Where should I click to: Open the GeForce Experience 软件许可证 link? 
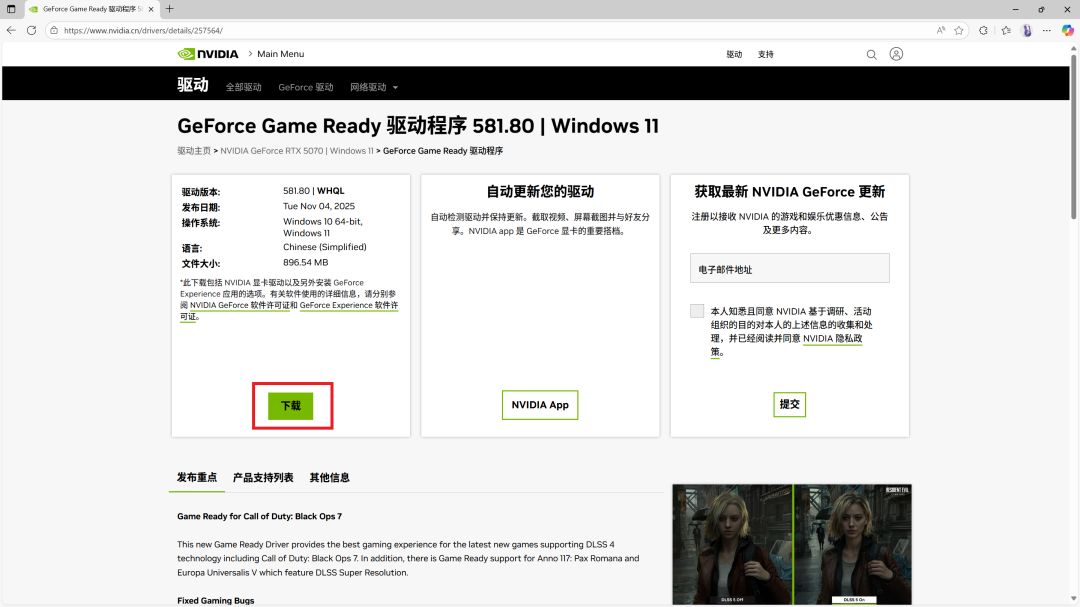tap(349, 305)
